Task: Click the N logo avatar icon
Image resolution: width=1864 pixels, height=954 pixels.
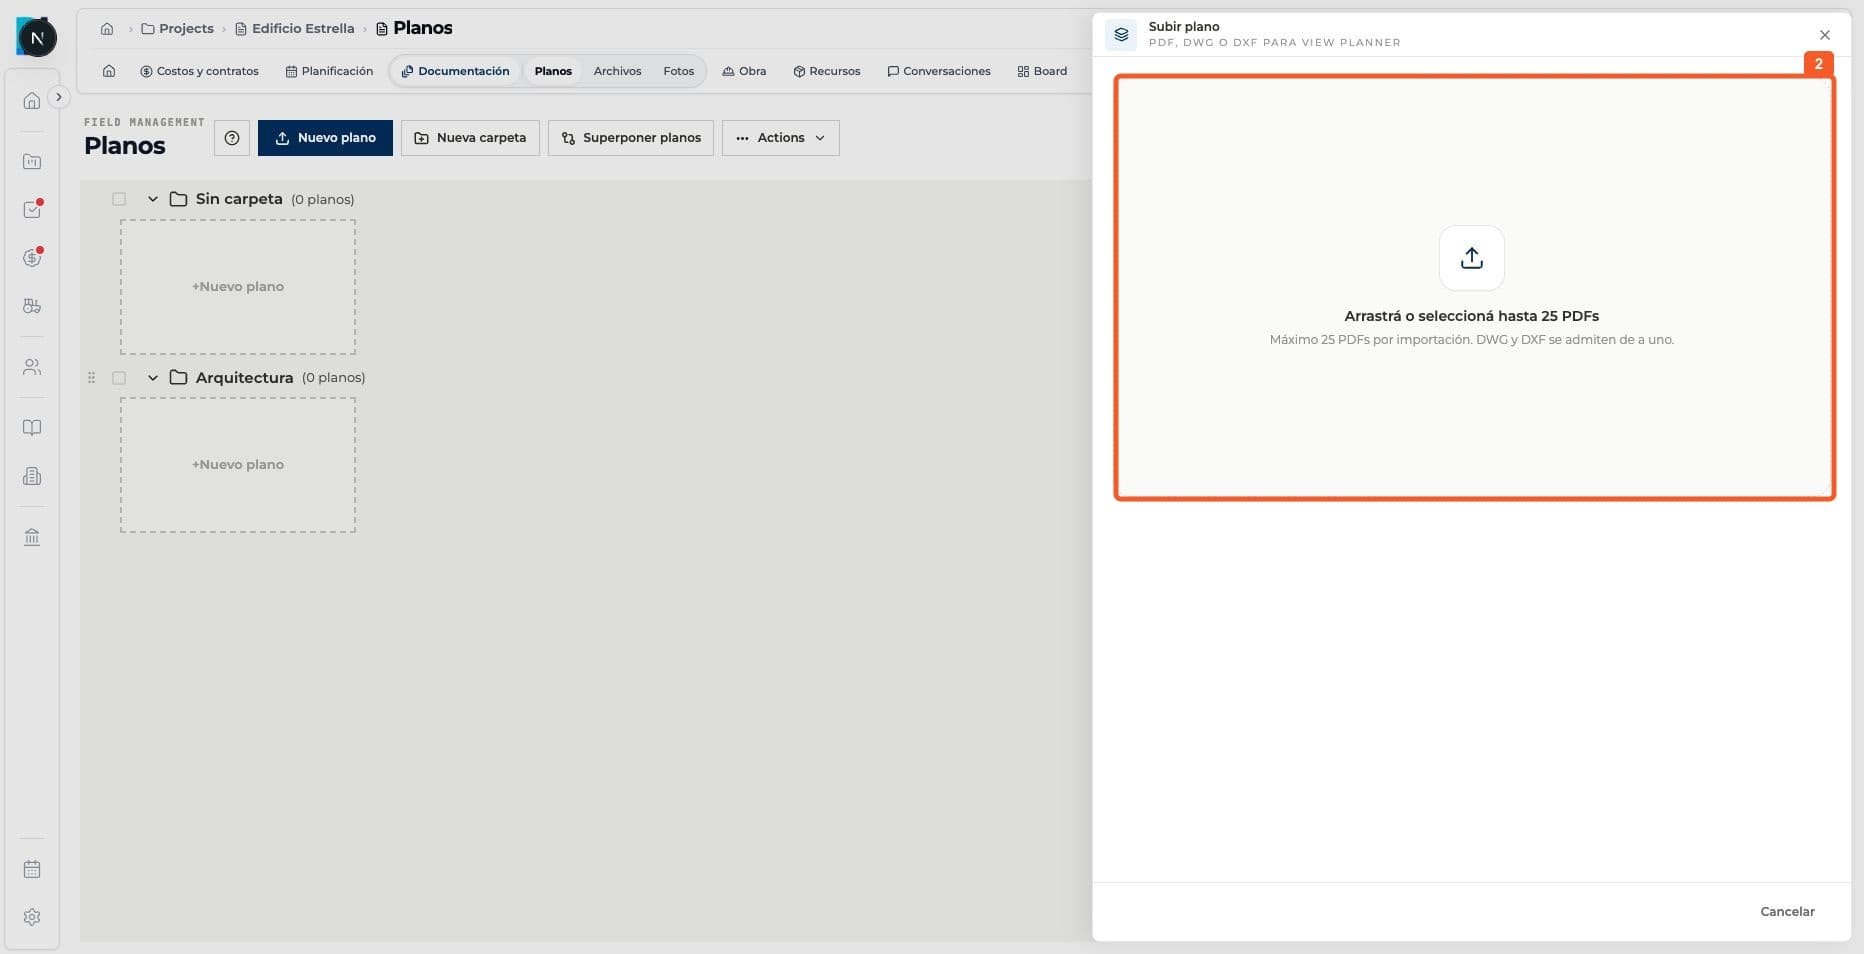Action: pos(36,38)
